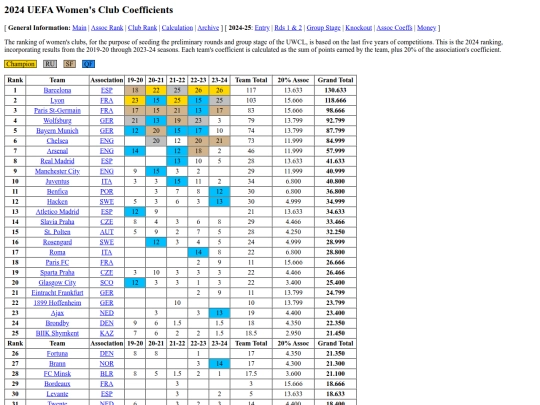This screenshot has height=405, width=540.
Task: Open the Lyon team link
Action: click(x=57, y=101)
